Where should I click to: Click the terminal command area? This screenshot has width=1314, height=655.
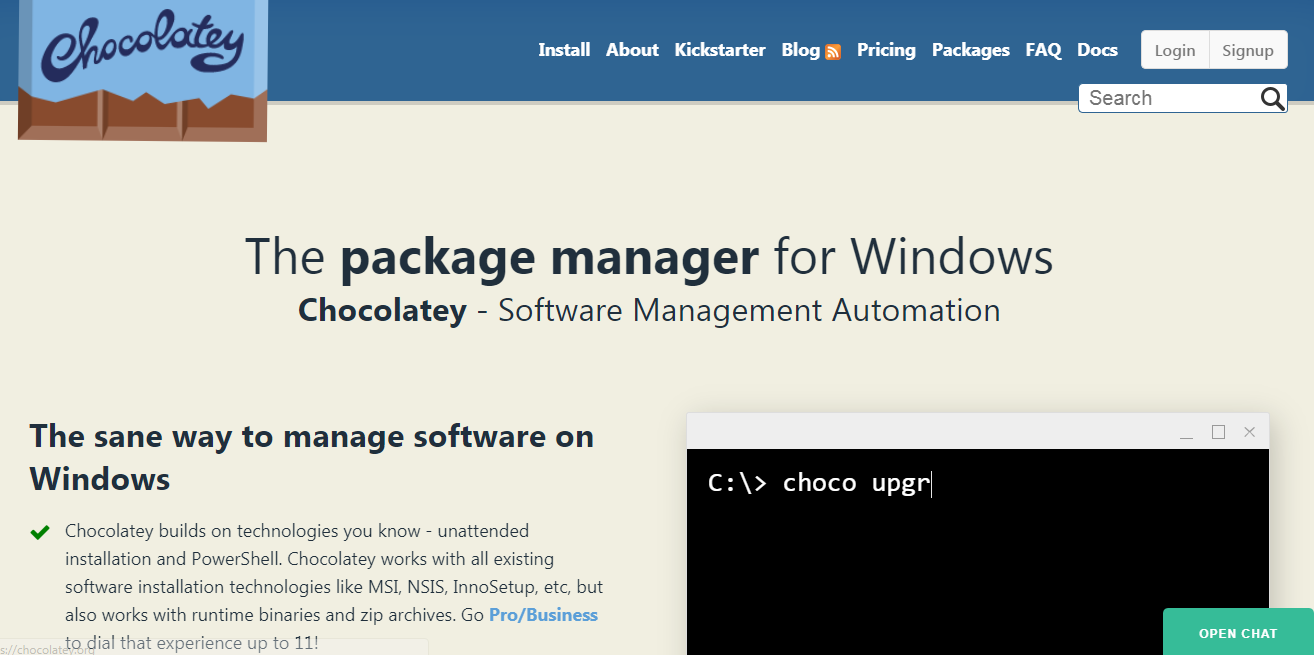click(978, 552)
